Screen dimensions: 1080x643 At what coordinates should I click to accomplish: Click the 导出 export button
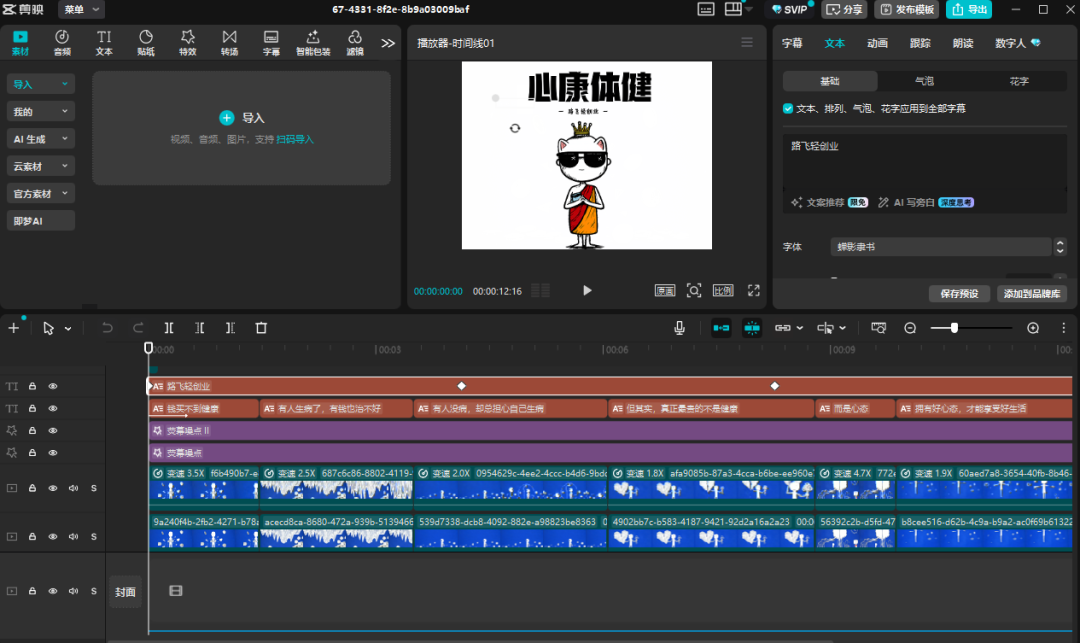[x=968, y=9]
